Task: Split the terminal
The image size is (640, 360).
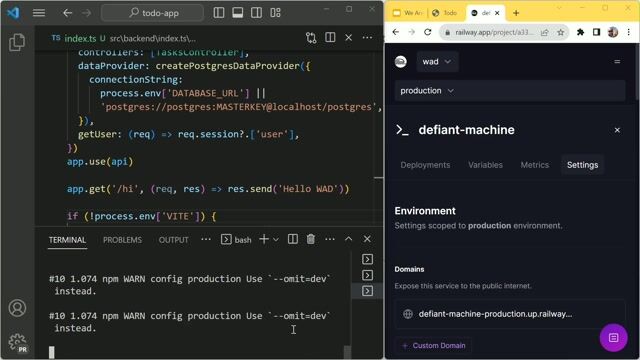Action: pyautogui.click(x=293, y=239)
